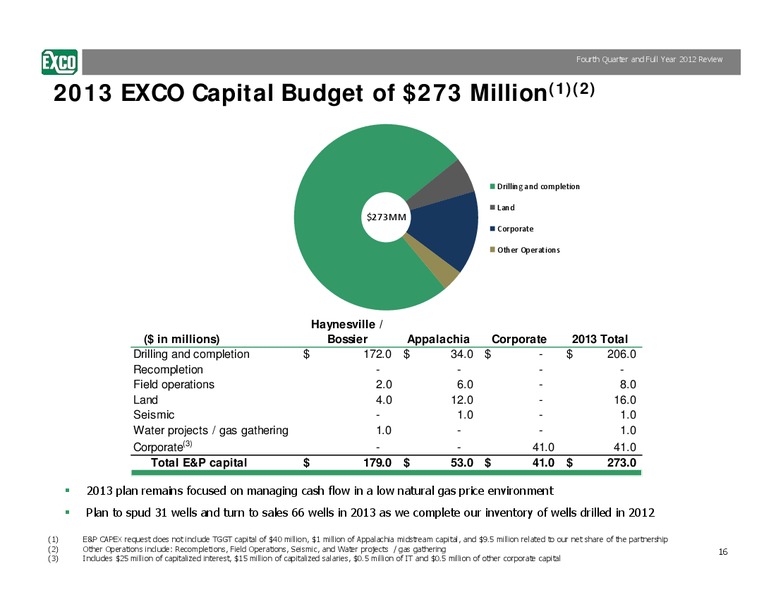Screen dimensions: 776x600
Task: Click the "Corporate" column header in the table
Action: click(519, 339)
